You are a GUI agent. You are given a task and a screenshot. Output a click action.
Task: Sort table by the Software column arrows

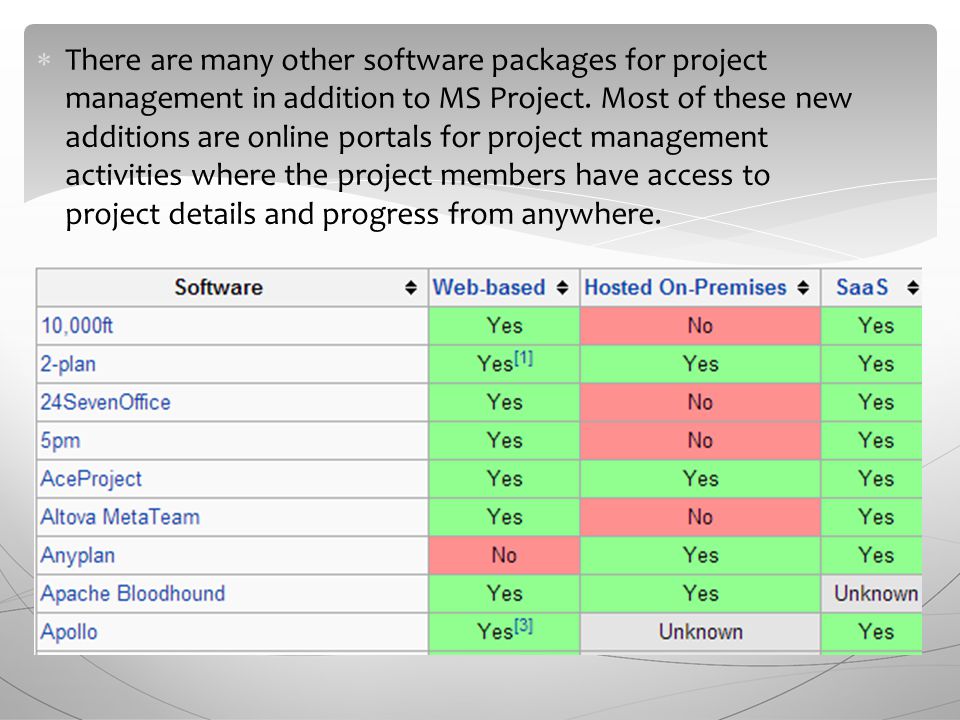coord(411,287)
